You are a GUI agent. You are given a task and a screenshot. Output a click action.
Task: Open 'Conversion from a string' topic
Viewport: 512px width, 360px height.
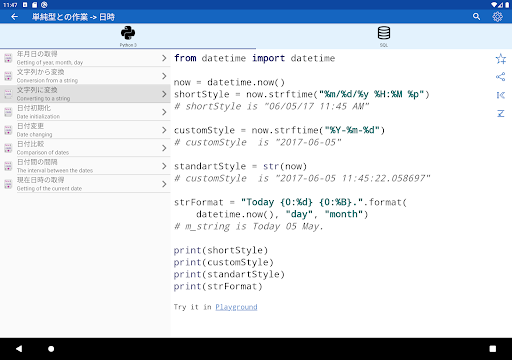tap(85, 76)
